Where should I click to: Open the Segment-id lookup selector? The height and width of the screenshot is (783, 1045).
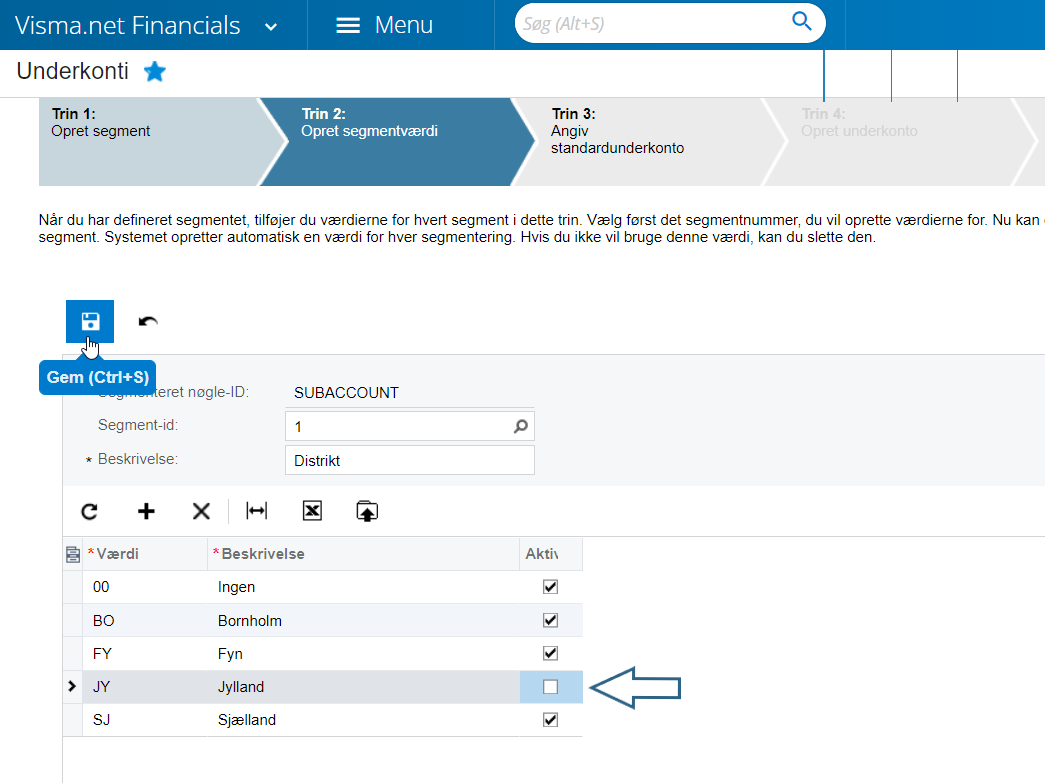click(x=520, y=427)
